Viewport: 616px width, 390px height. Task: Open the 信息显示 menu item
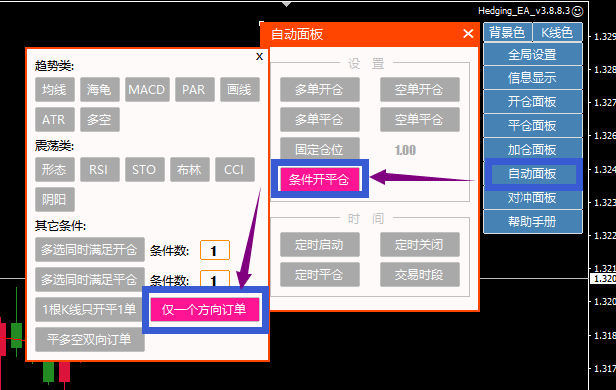532,78
